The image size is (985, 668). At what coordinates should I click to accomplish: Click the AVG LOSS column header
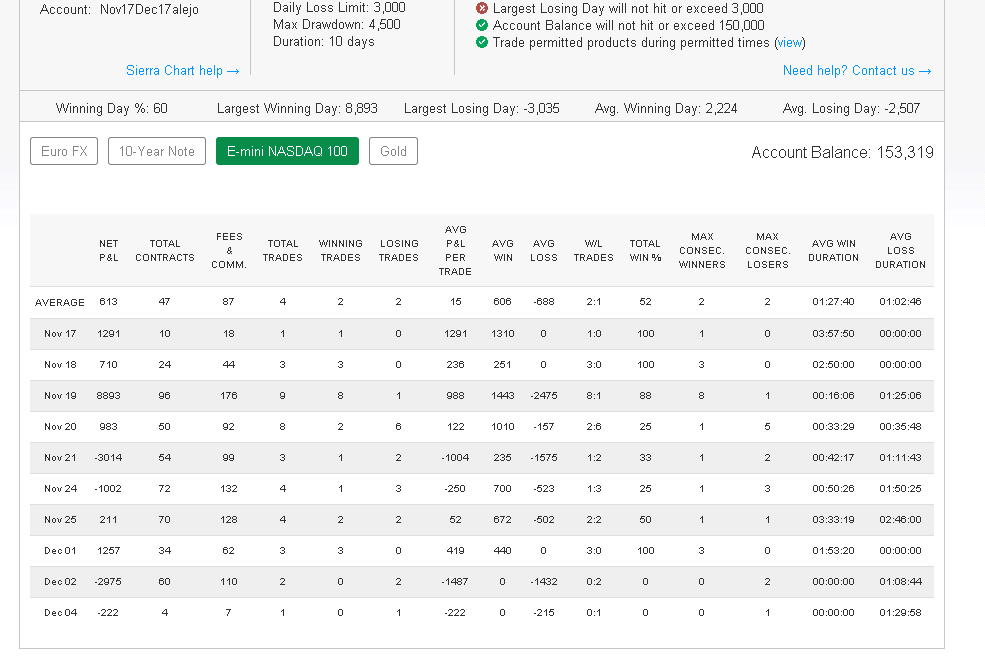point(543,250)
